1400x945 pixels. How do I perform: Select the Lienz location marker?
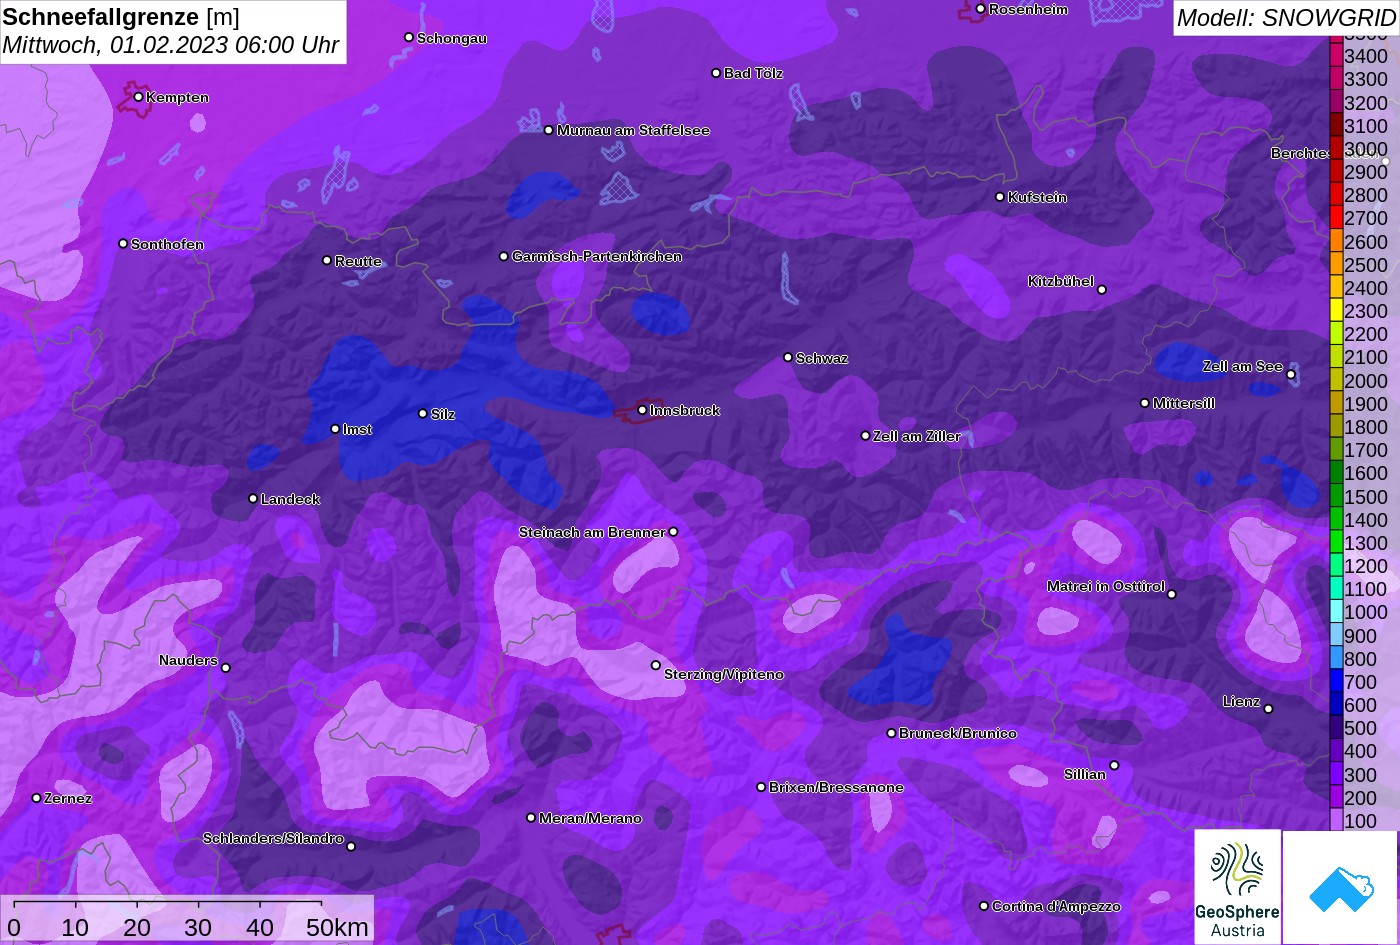tap(1268, 709)
